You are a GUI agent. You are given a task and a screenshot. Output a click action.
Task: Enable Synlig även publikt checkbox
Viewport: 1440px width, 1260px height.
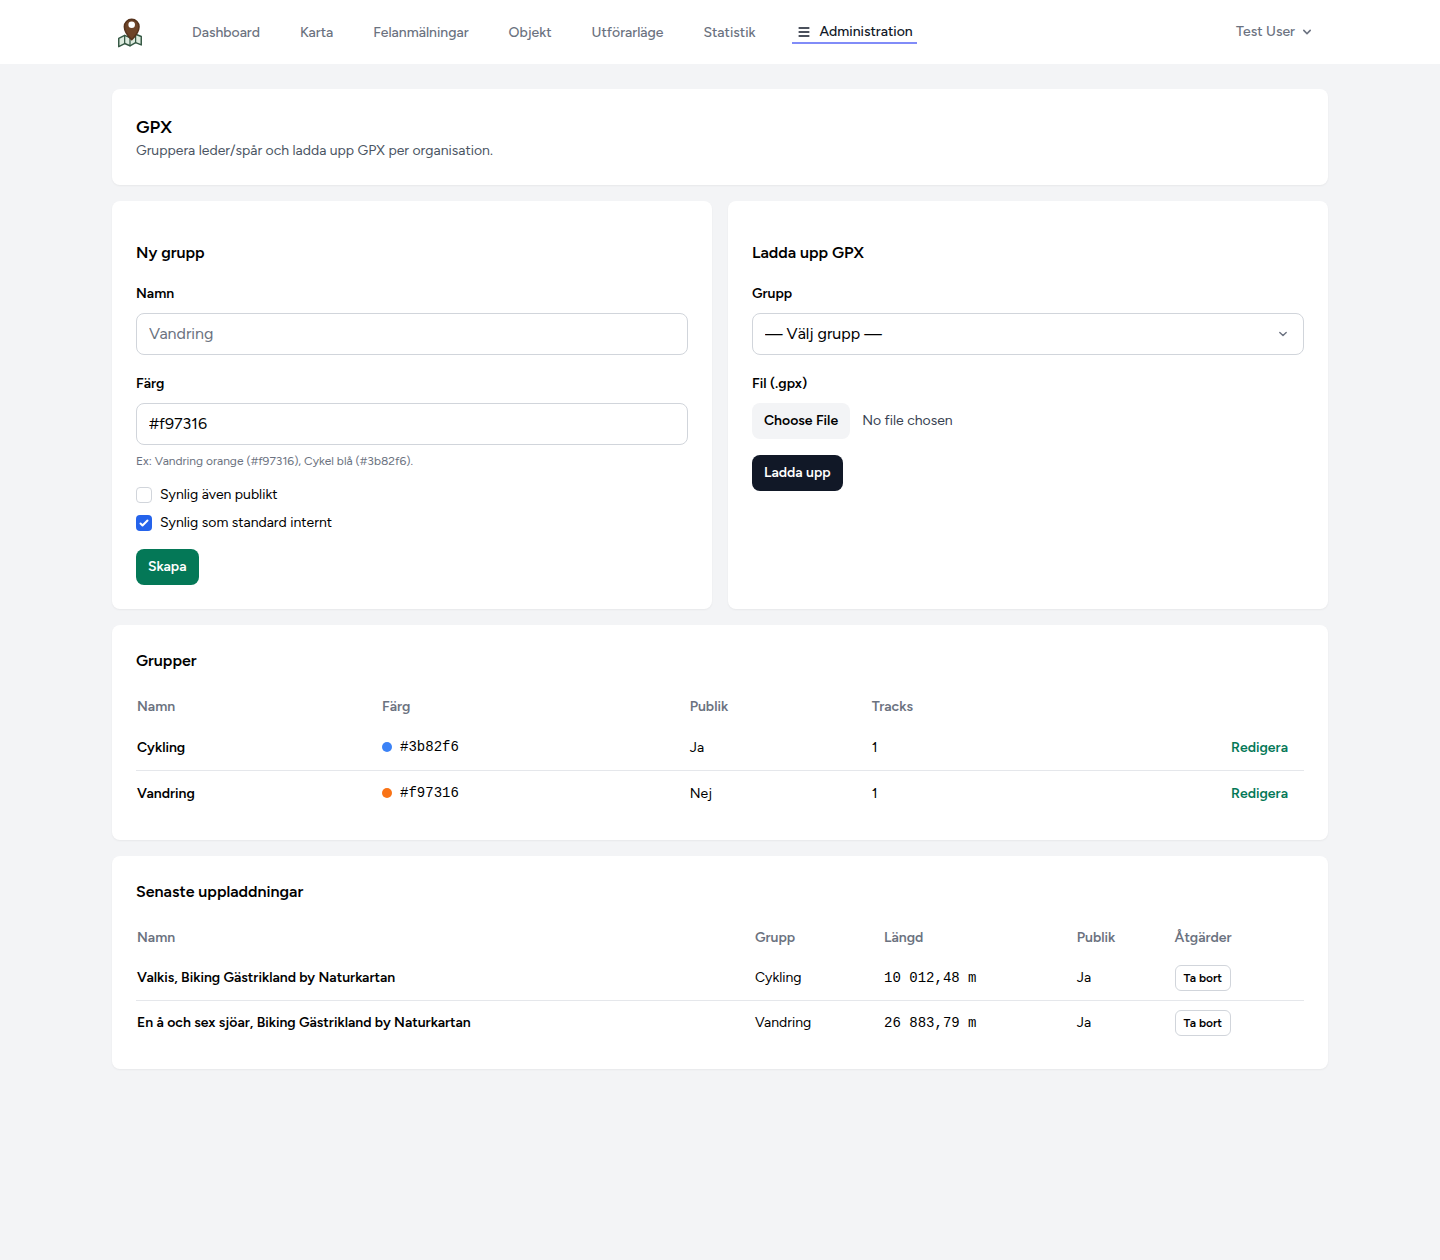pos(144,495)
